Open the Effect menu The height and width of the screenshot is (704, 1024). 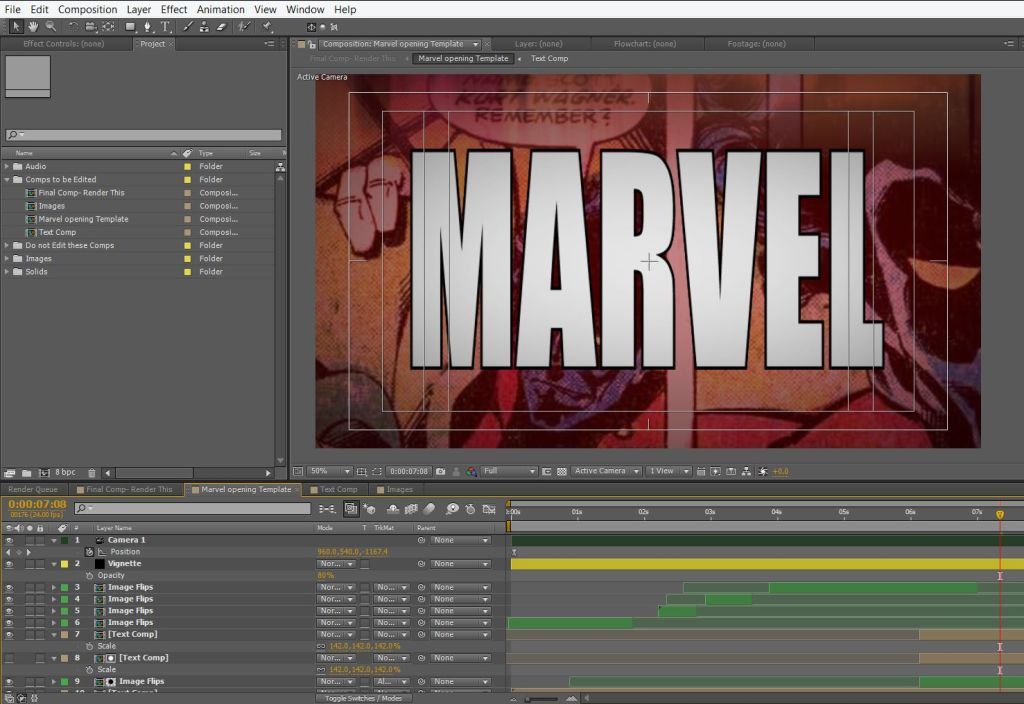174,9
